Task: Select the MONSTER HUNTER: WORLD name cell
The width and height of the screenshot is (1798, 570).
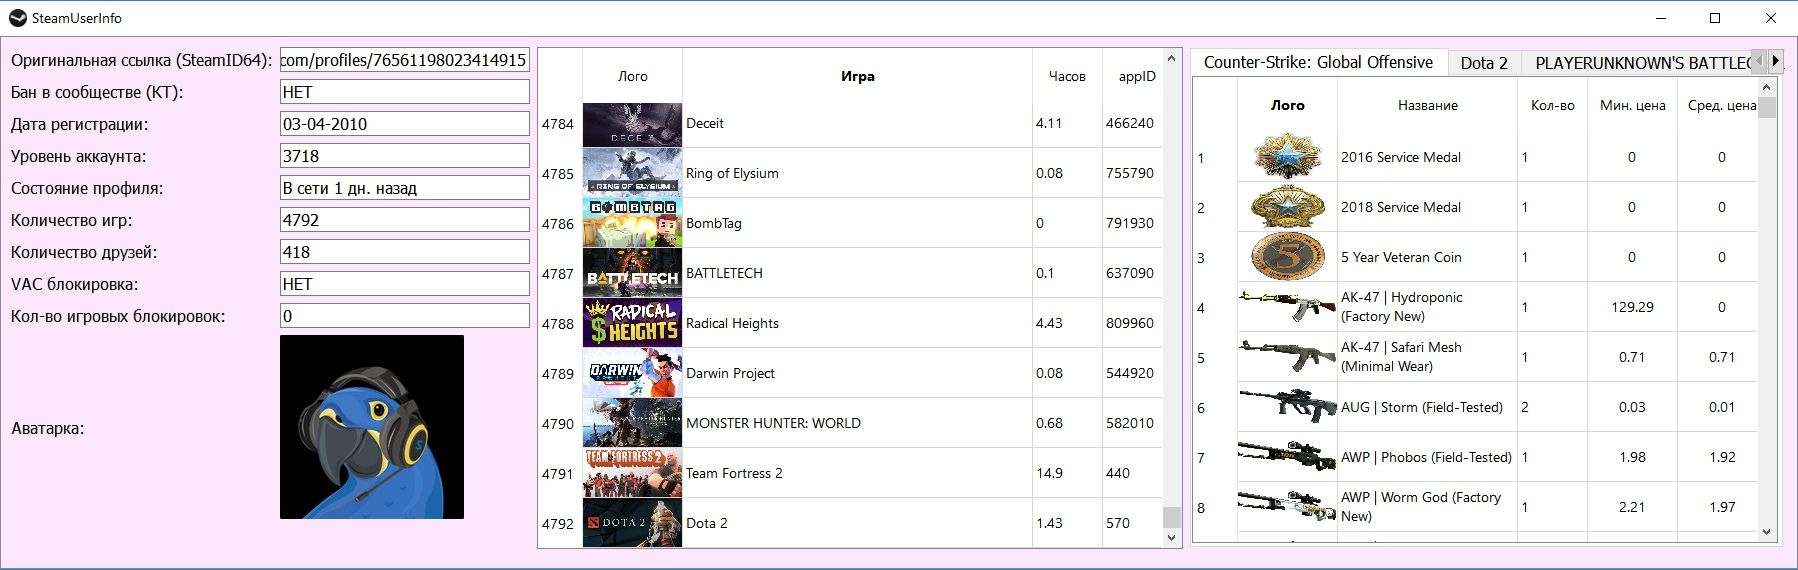Action: [x=857, y=423]
